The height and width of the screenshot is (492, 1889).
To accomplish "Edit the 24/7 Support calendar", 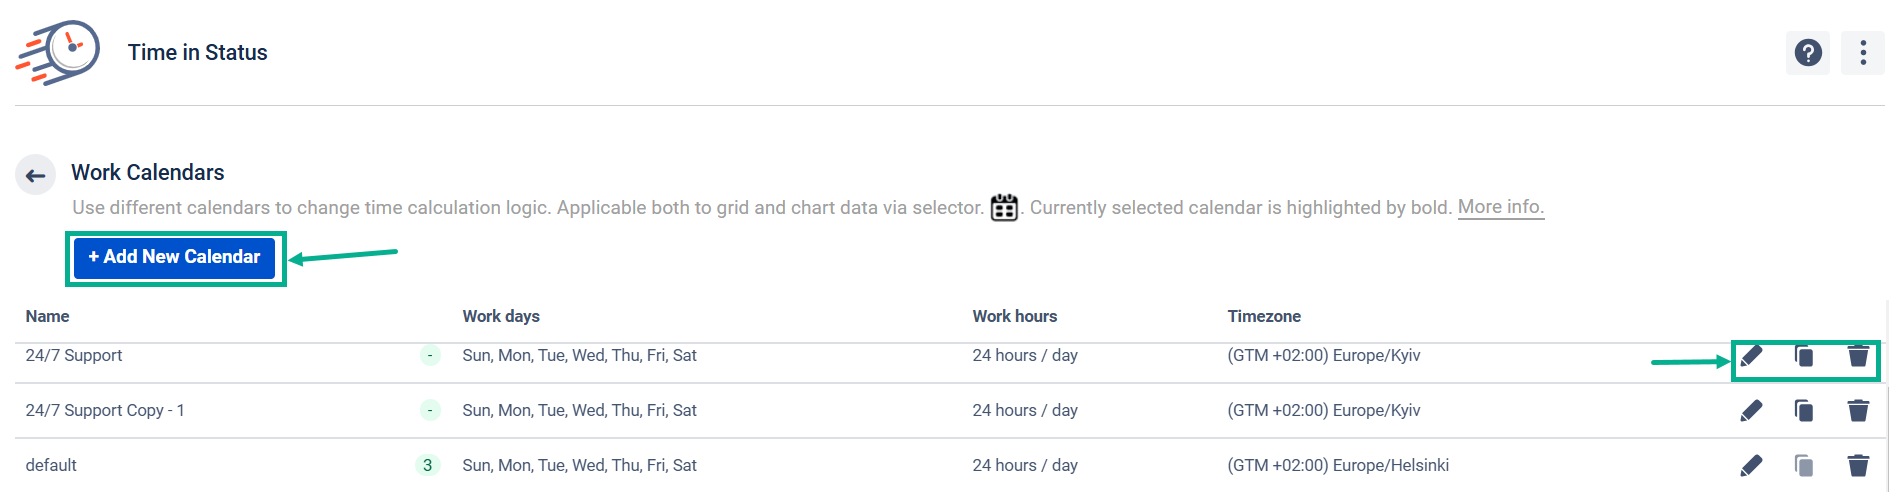I will [x=1751, y=356].
